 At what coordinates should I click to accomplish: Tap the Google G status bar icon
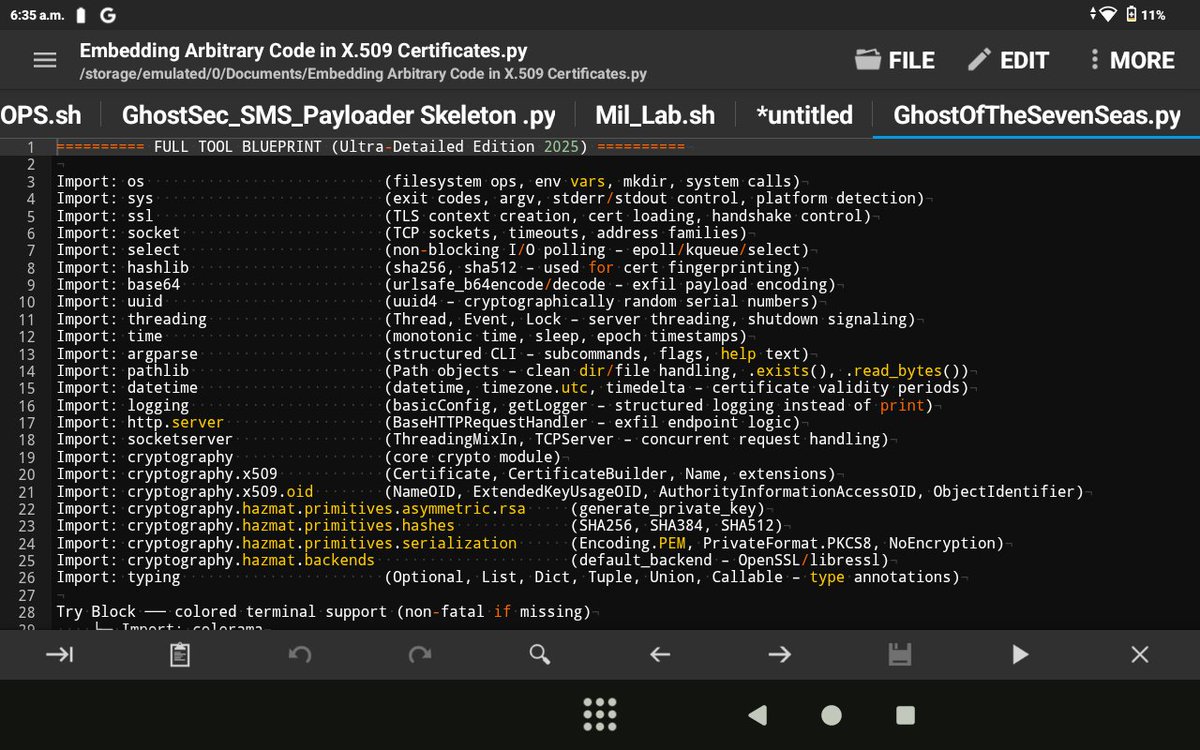108,15
